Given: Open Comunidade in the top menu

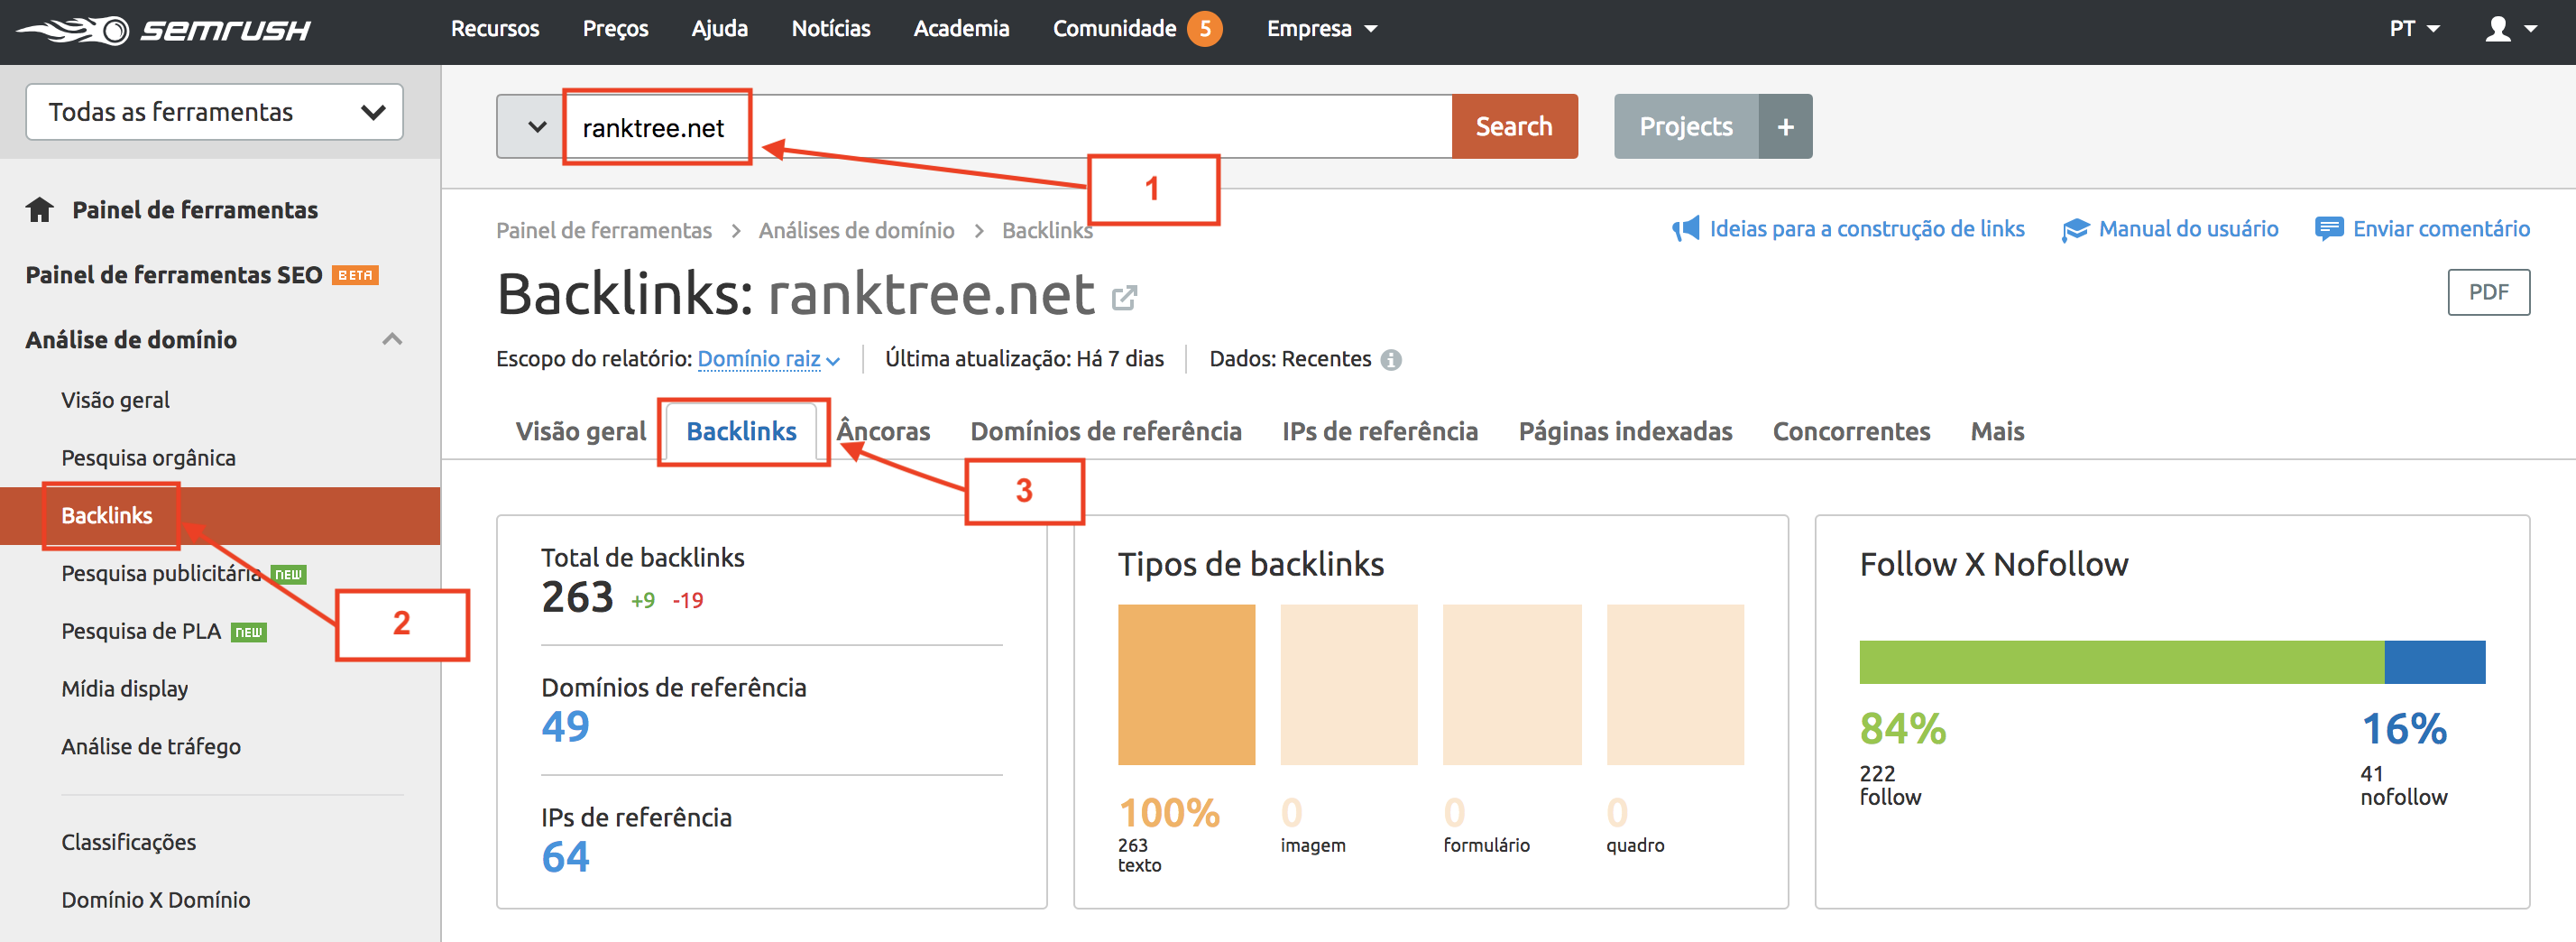Looking at the screenshot, I should (1114, 29).
